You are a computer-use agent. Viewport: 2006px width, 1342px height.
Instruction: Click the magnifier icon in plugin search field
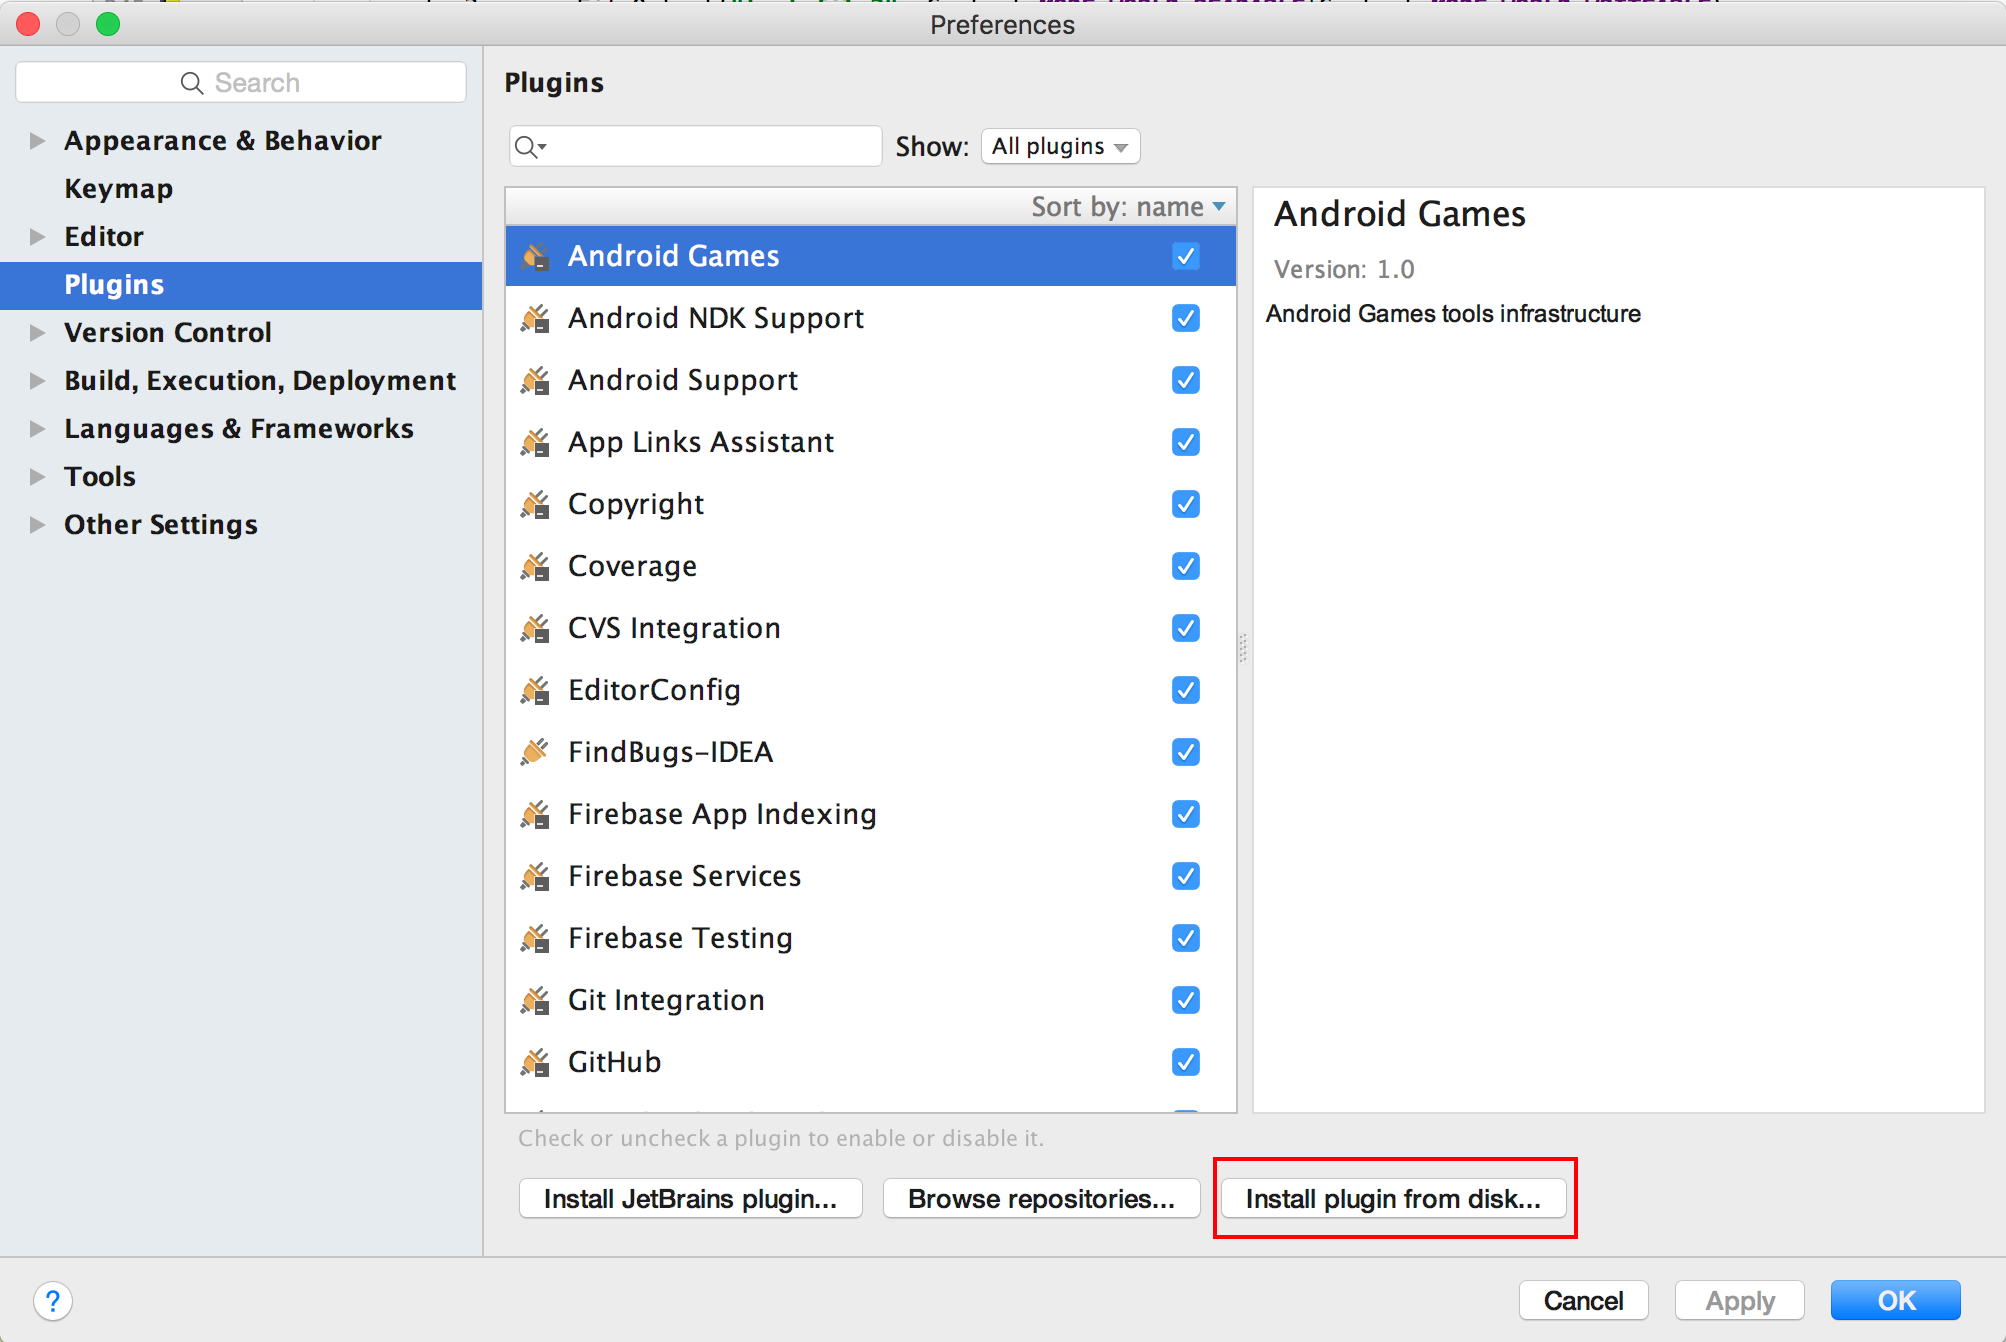click(529, 147)
